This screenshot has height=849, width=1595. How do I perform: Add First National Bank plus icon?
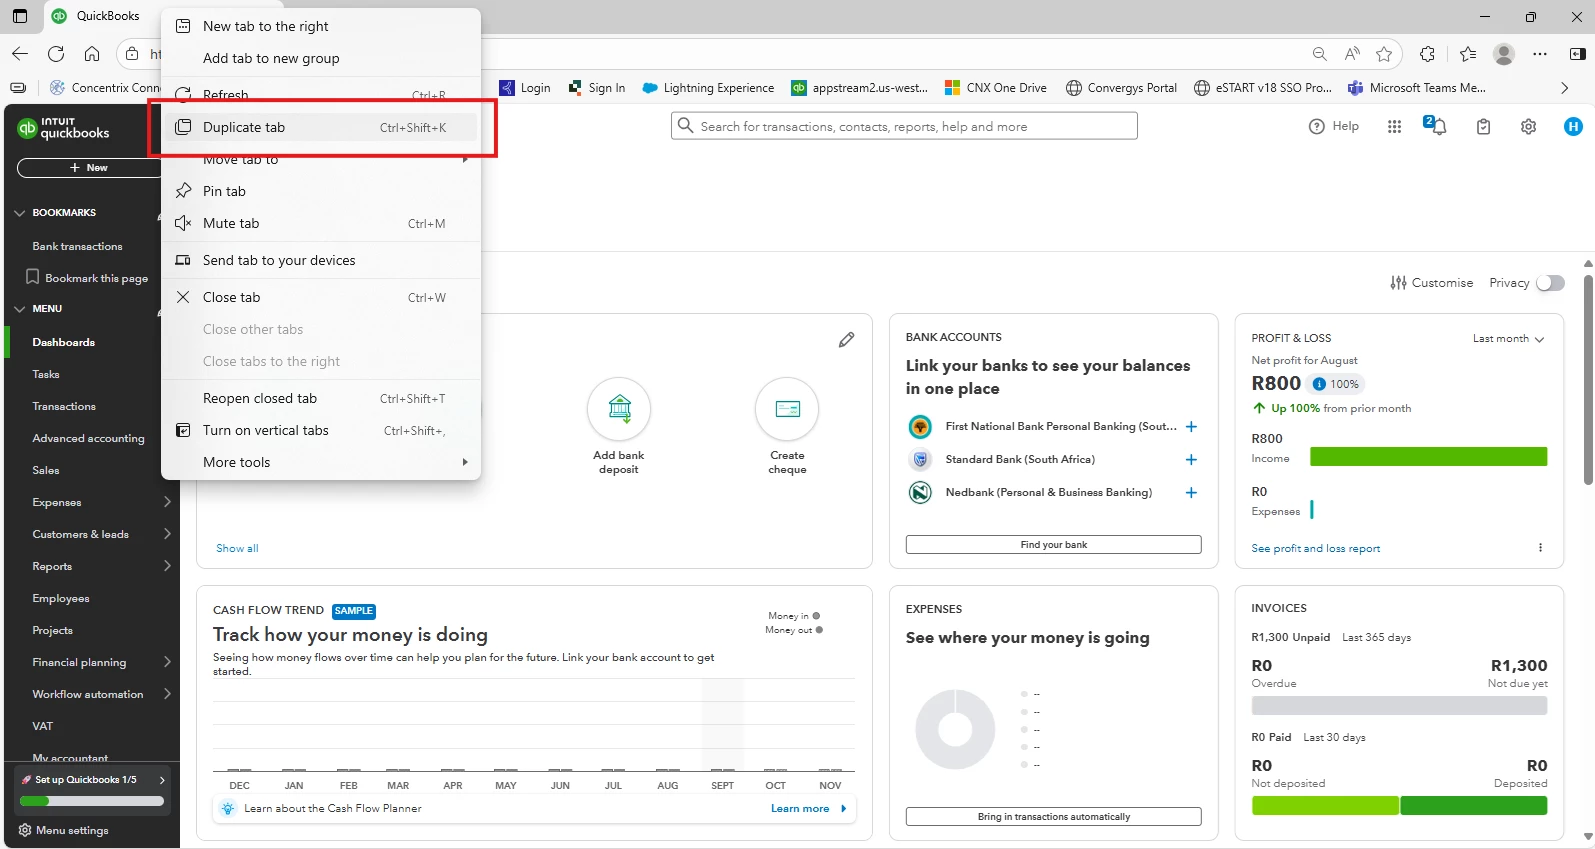tap(1191, 427)
